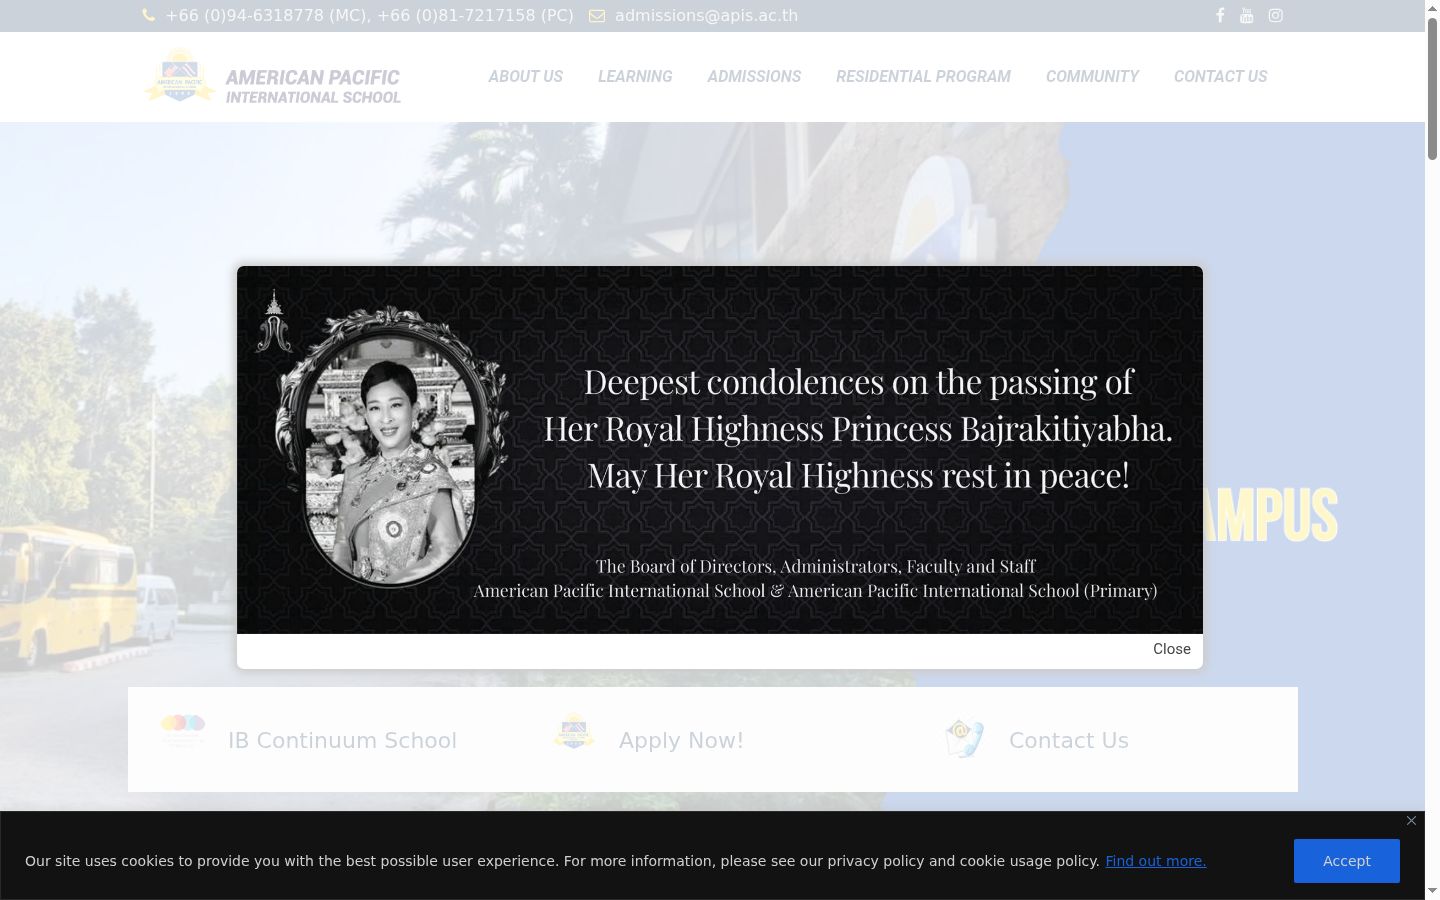Viewport: 1440px width, 900px height.
Task: Follow the Find out more link
Action: tap(1155, 861)
